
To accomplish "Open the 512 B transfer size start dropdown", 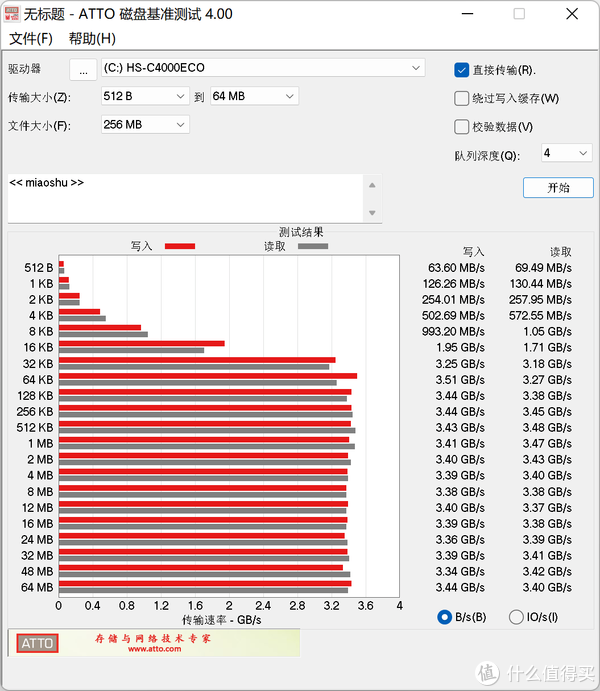I will coord(145,96).
